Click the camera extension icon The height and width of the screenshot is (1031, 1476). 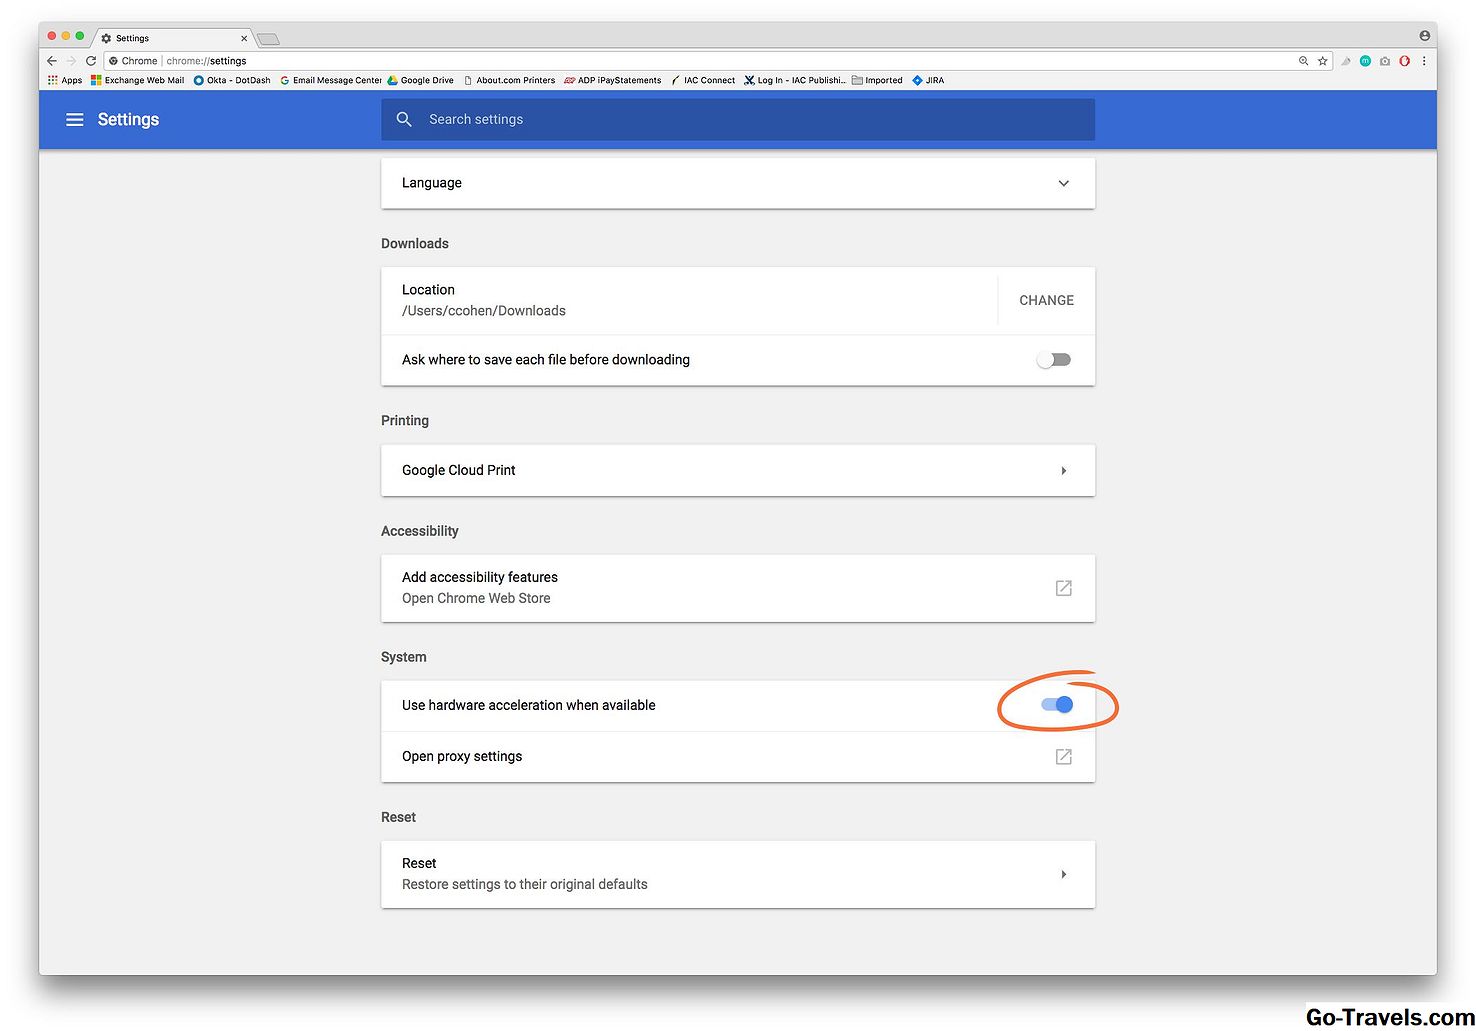pyautogui.click(x=1384, y=61)
